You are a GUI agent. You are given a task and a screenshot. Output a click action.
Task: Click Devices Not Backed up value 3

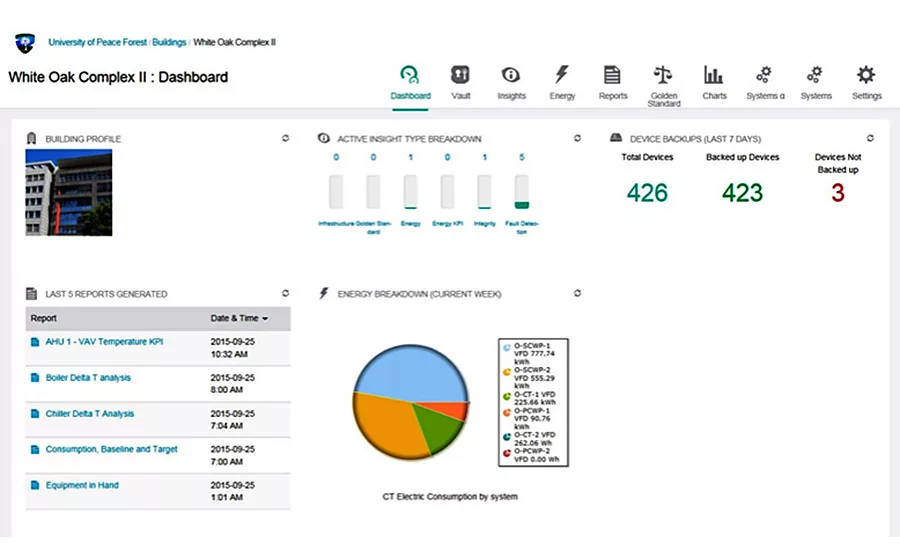coord(837,192)
